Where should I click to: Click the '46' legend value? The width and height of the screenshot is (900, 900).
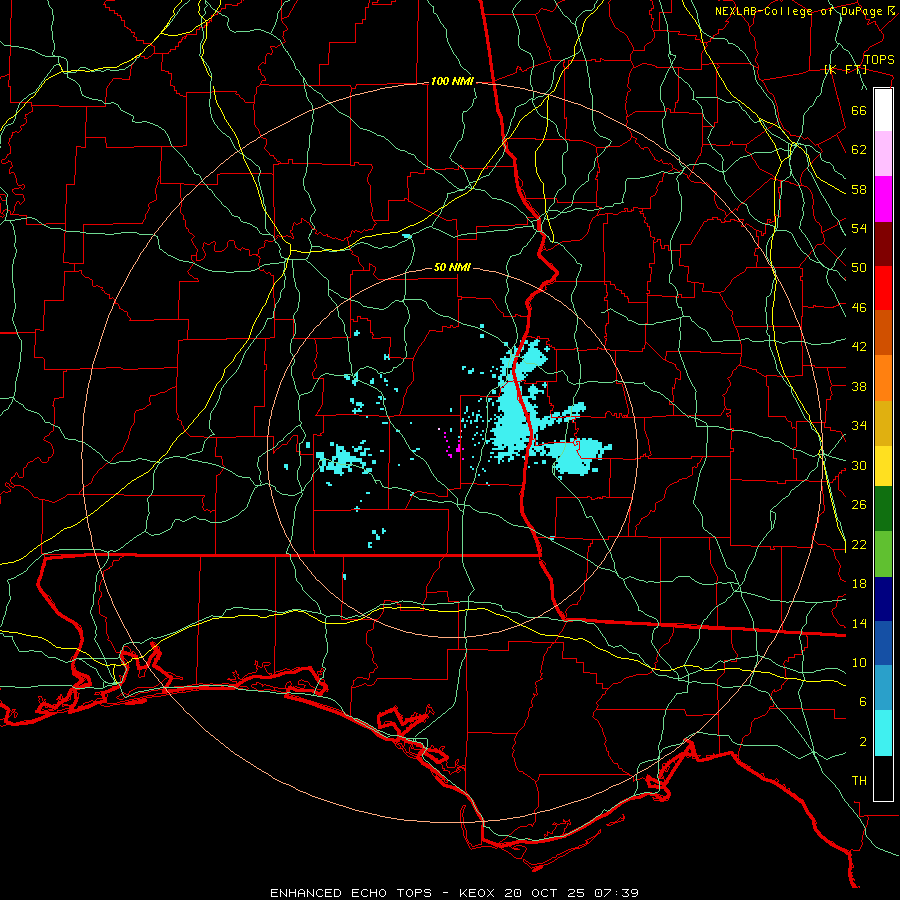[x=859, y=308]
